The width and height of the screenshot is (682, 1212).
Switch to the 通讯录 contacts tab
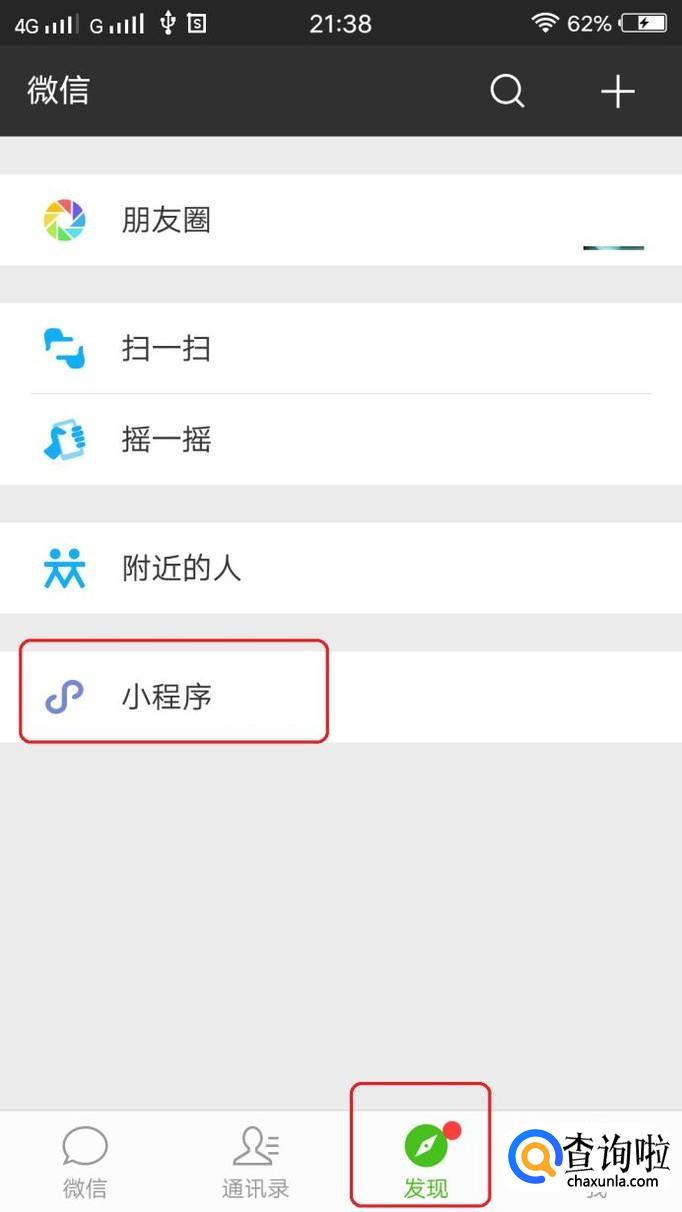(x=256, y=1161)
